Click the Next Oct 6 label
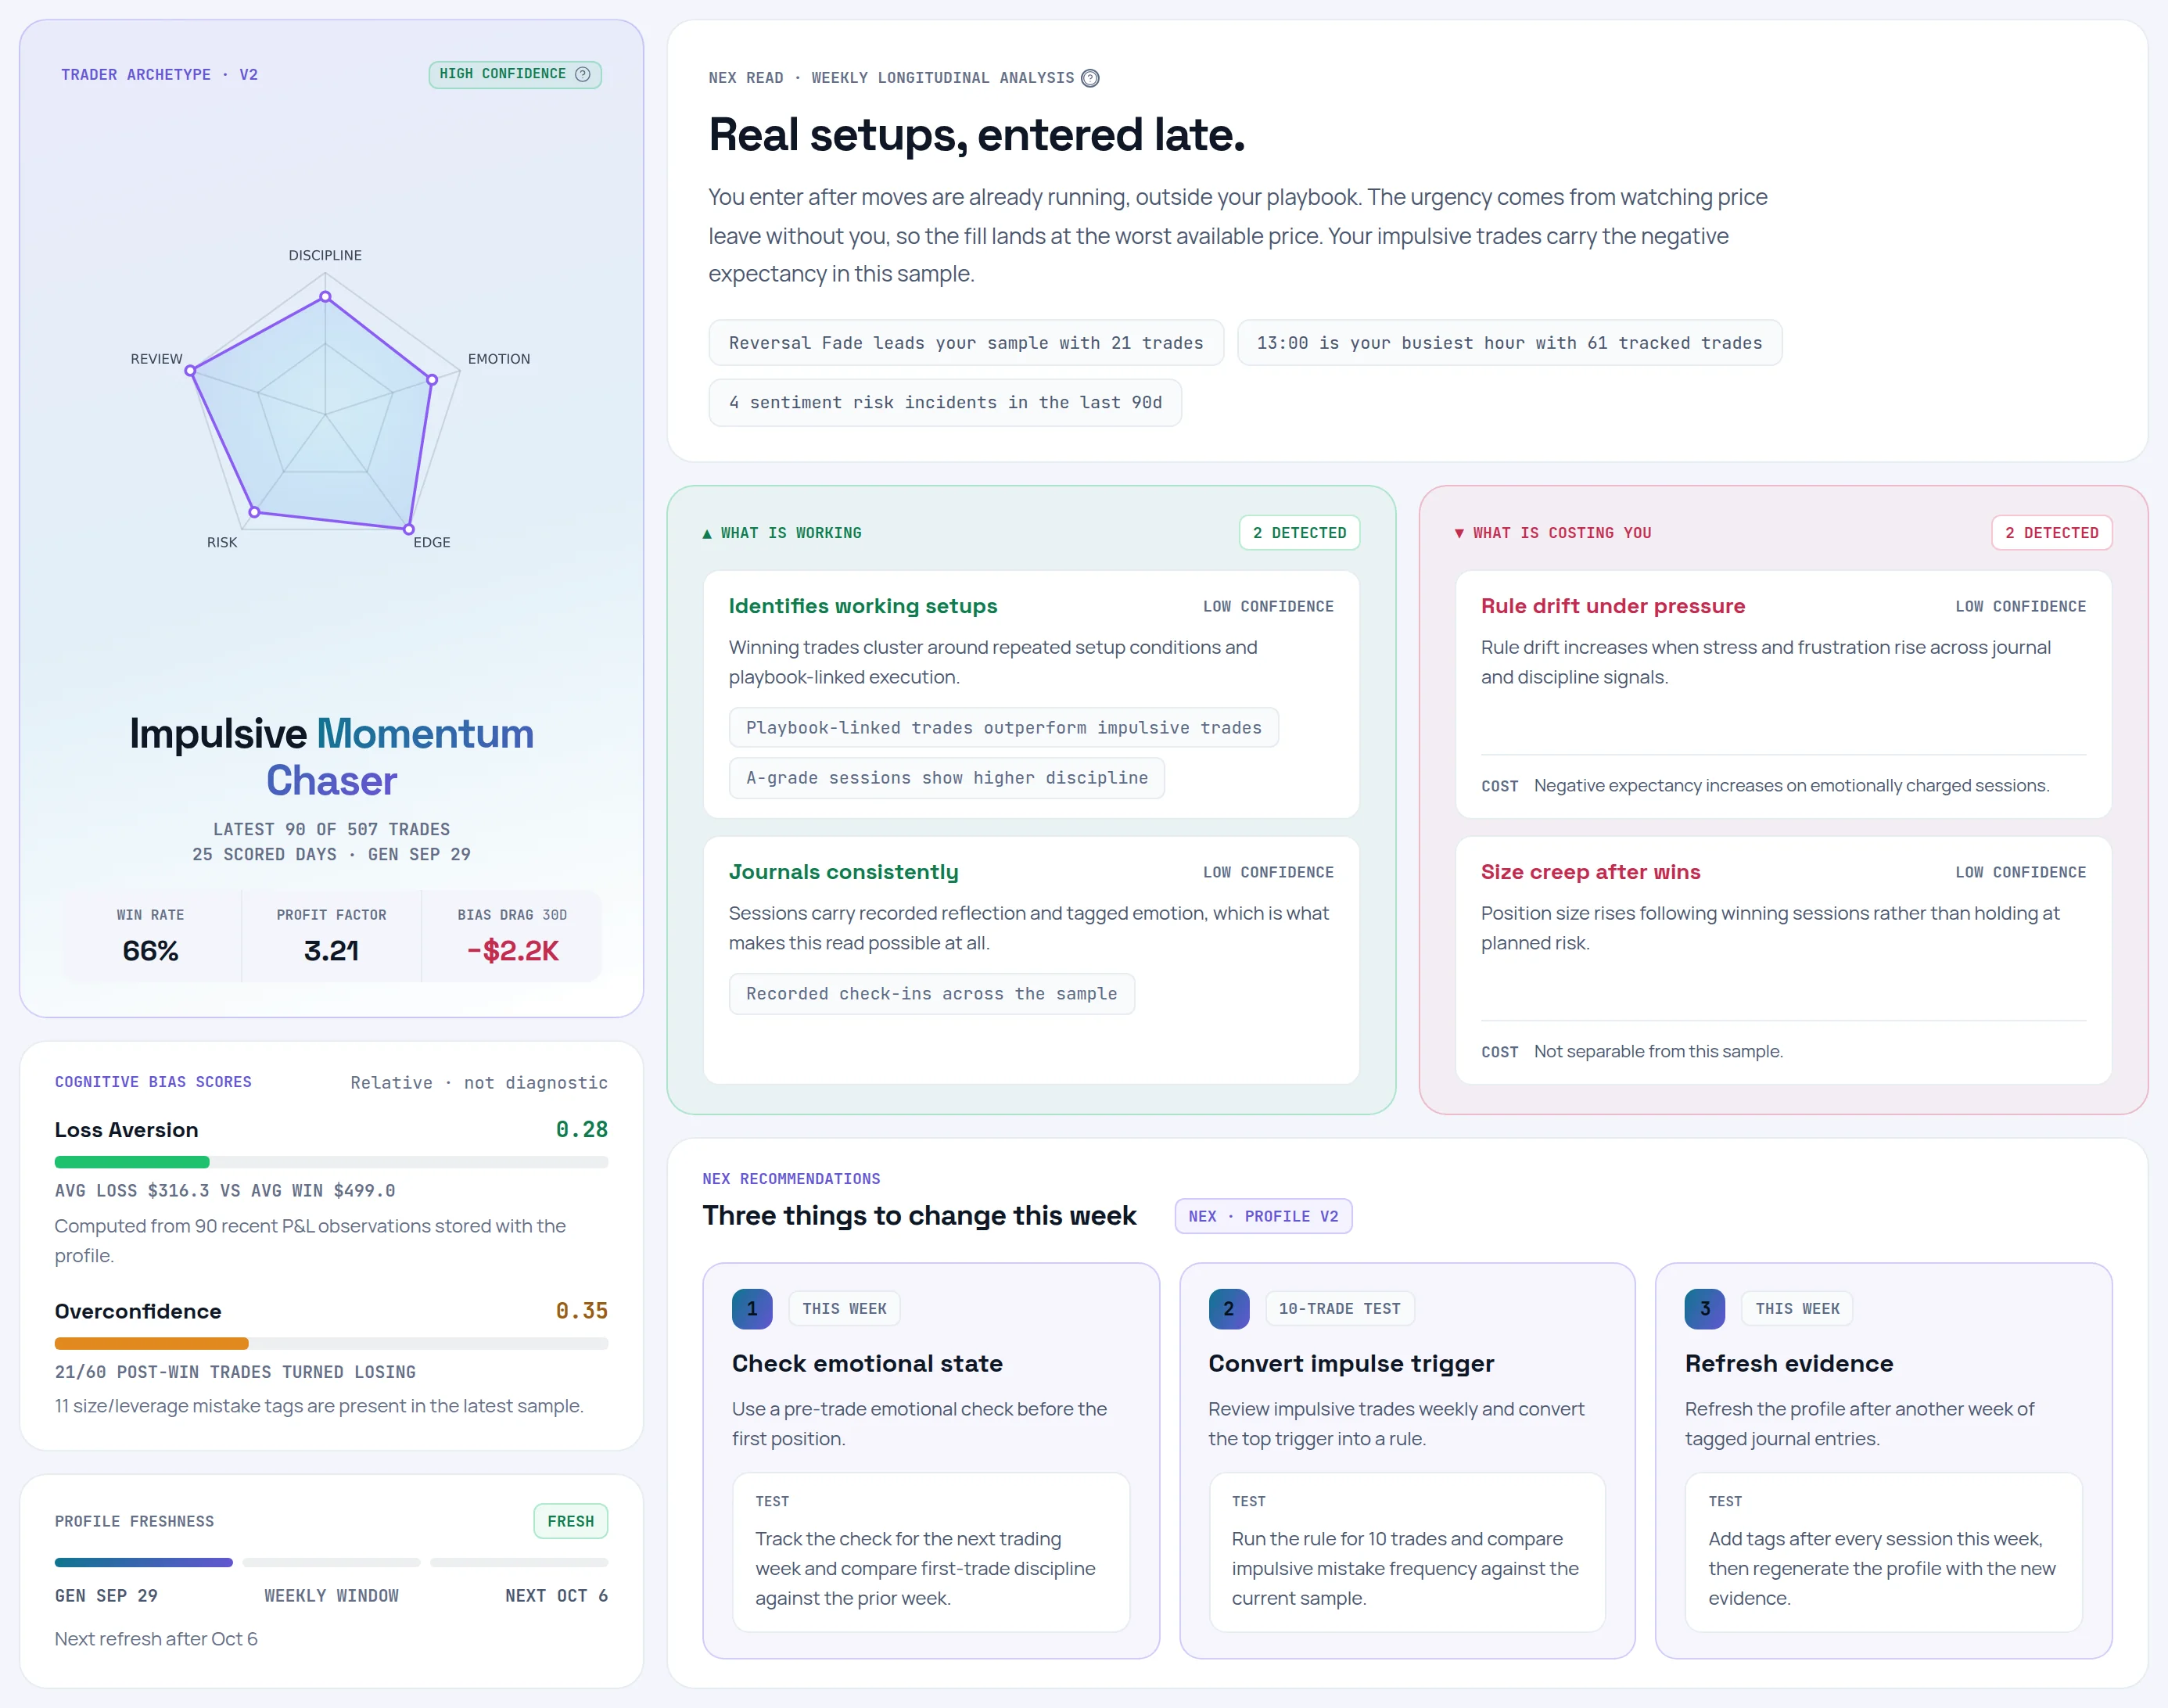The height and width of the screenshot is (1708, 2168). pos(556,1596)
